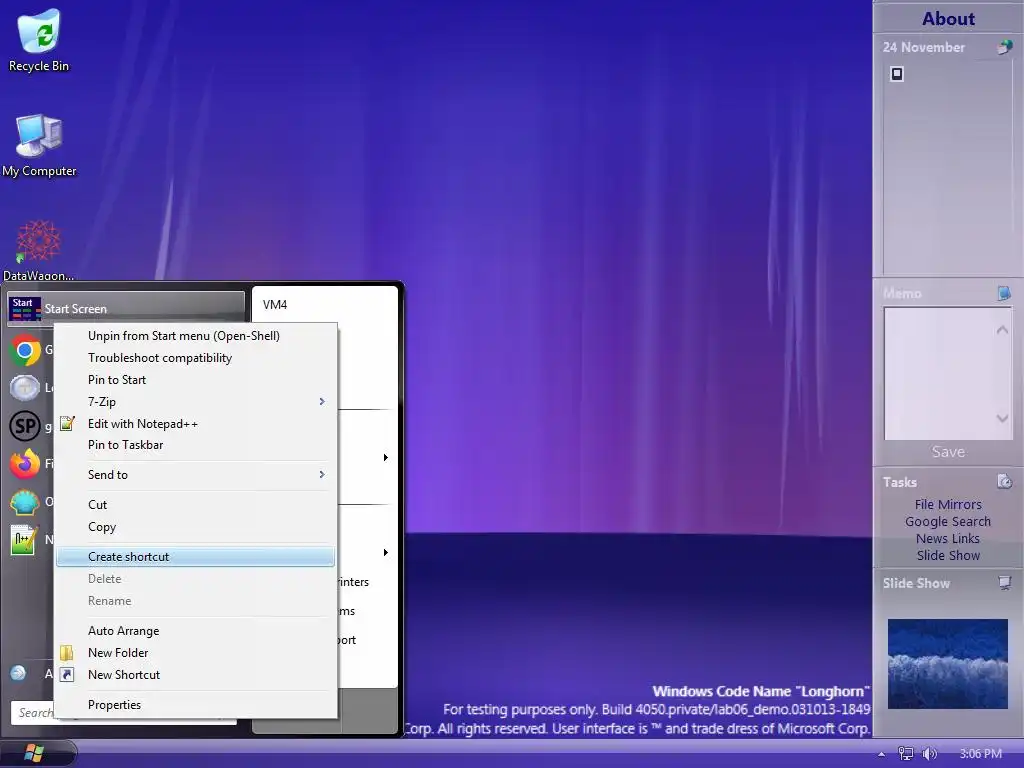Launch Firefox from the Start menu
1024x768 pixels.
tap(25, 464)
